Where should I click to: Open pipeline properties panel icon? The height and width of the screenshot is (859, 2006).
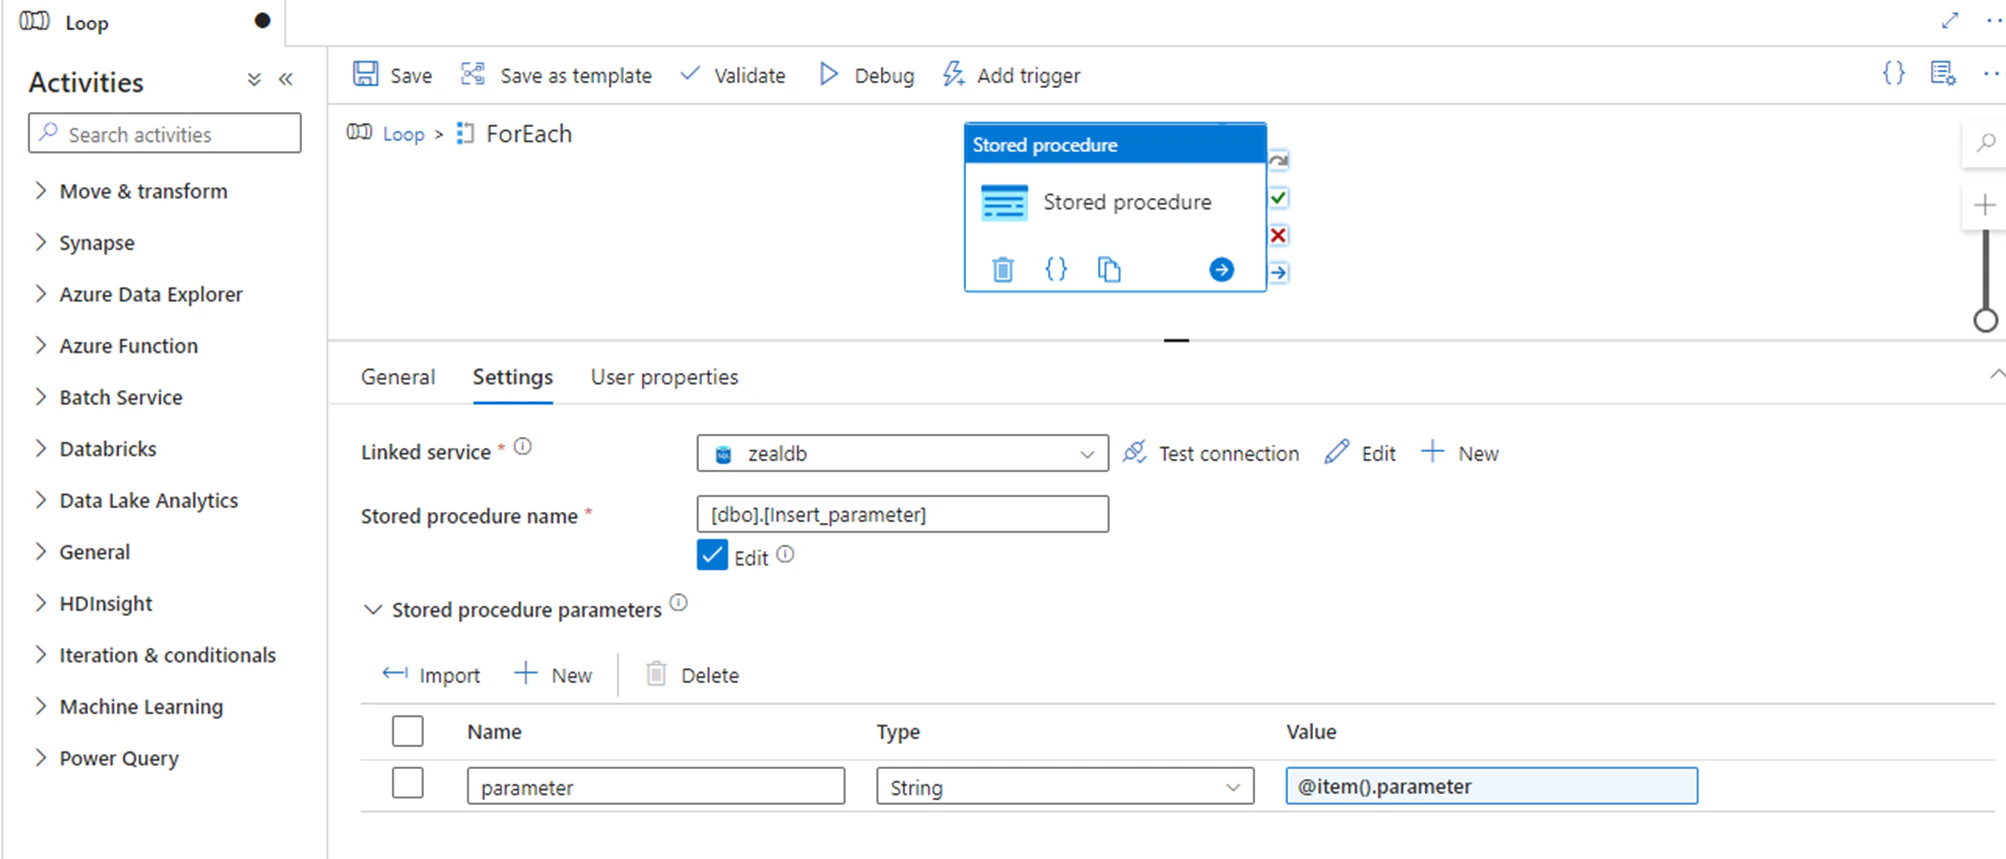click(1942, 73)
